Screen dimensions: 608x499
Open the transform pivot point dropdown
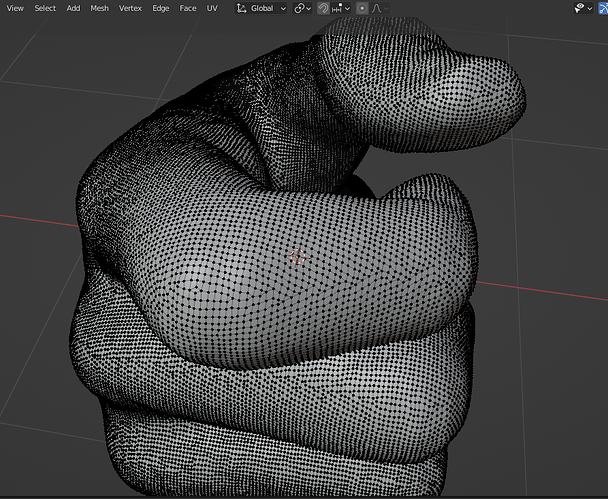coord(302,8)
